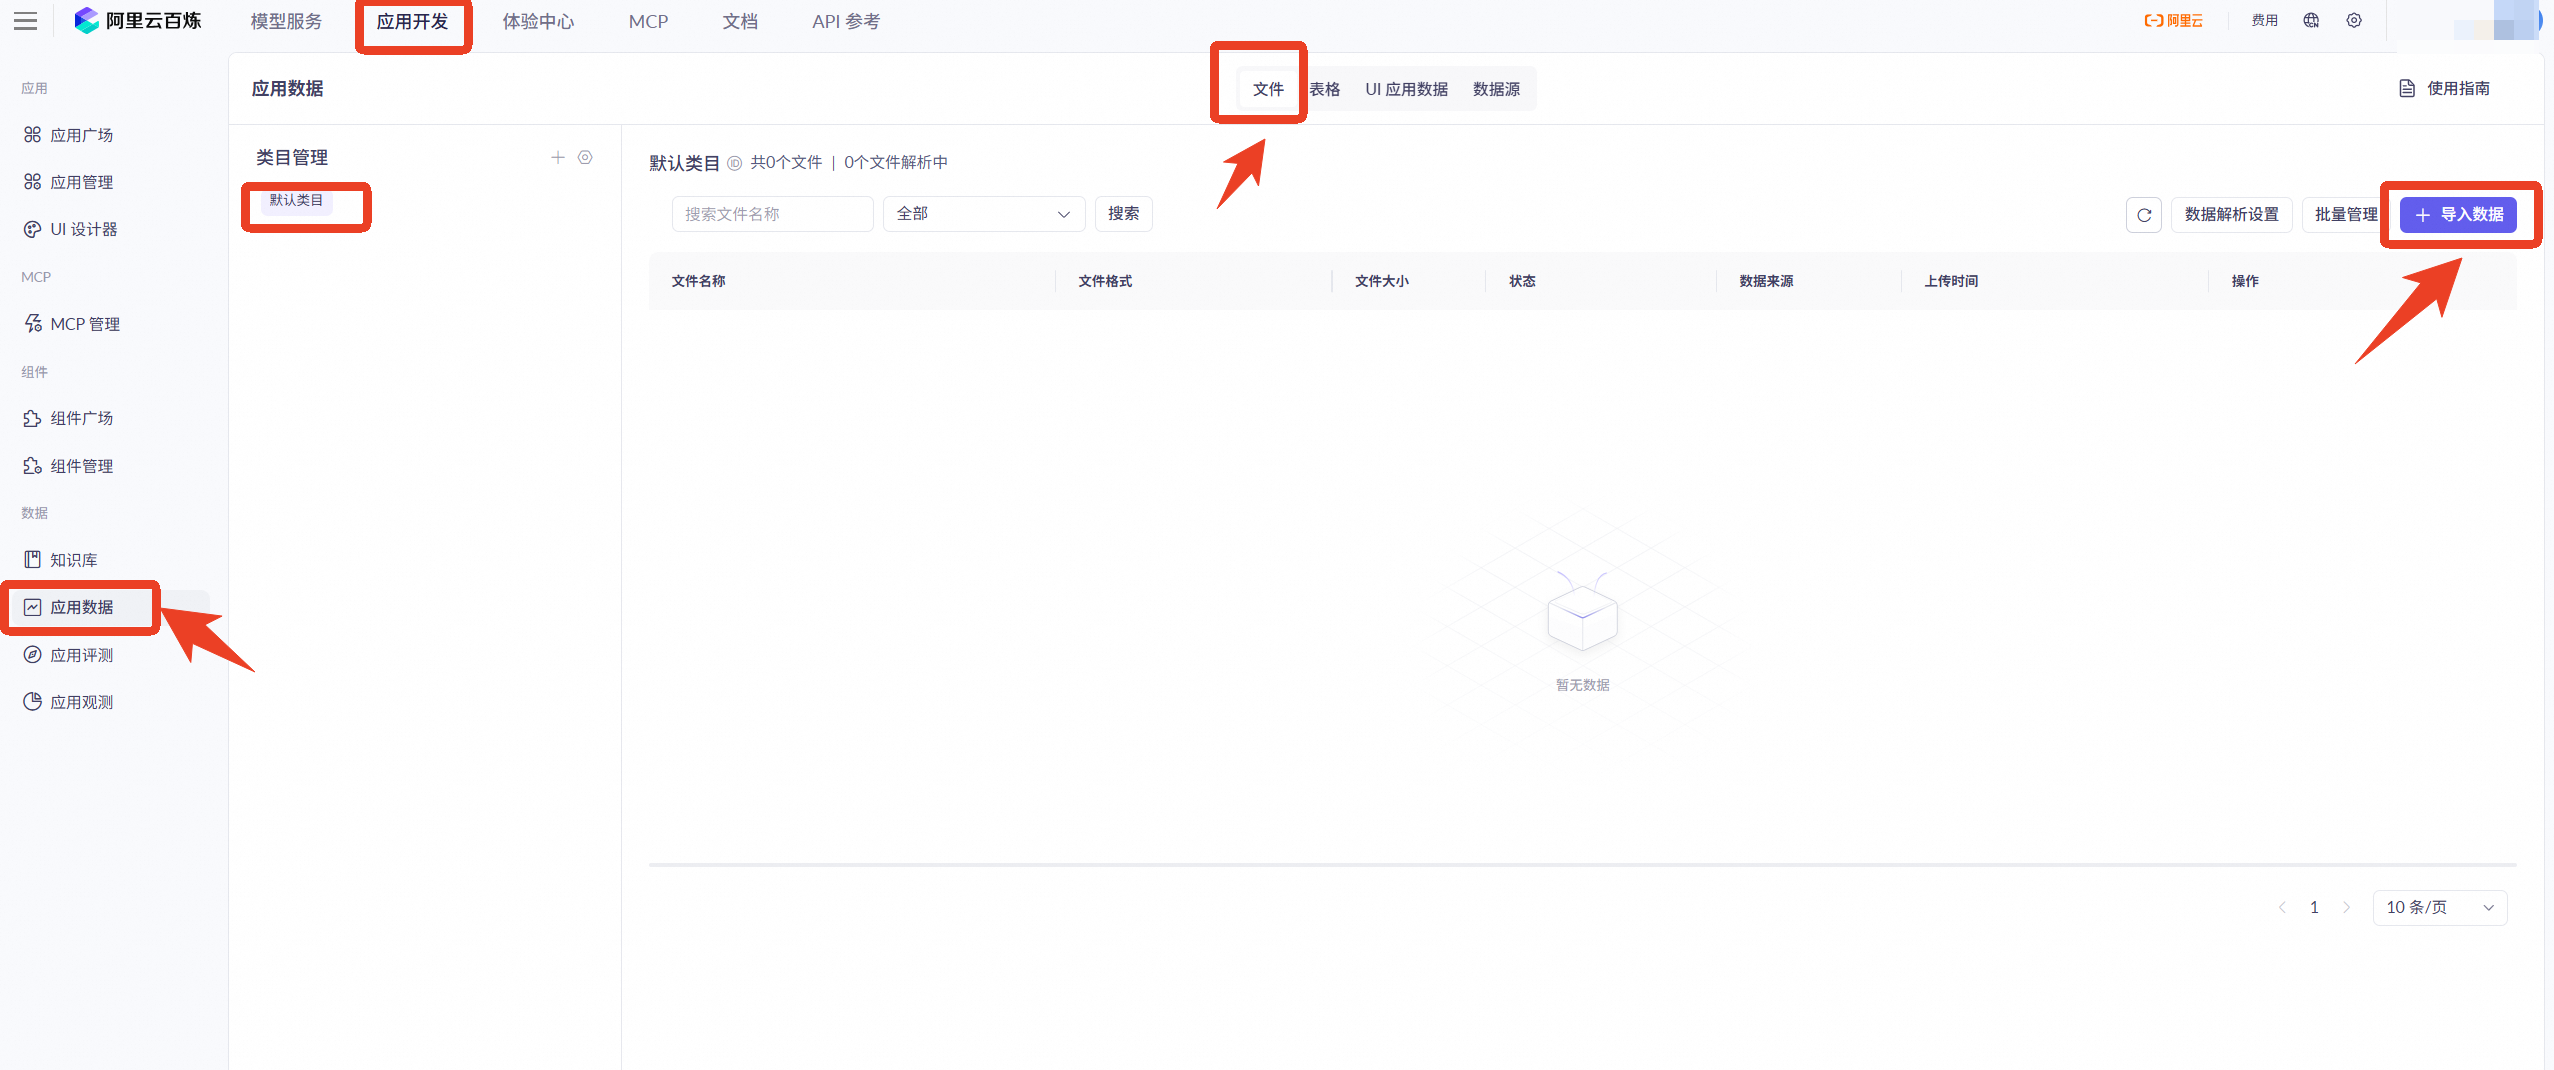2554x1070 pixels.
Task: Select the 默认类目 category item
Action: [x=297, y=200]
